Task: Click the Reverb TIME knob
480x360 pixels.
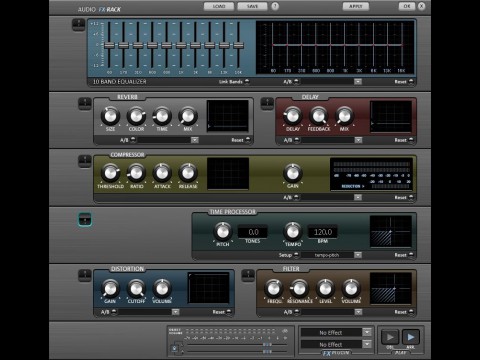Action: click(x=162, y=116)
